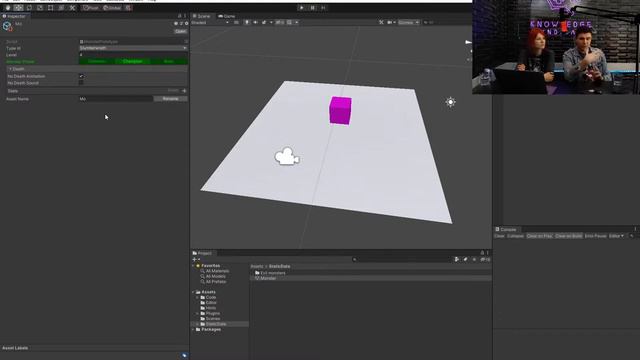The width and height of the screenshot is (640, 360).
Task: Click the Open button in the Inspector
Action: click(x=180, y=31)
